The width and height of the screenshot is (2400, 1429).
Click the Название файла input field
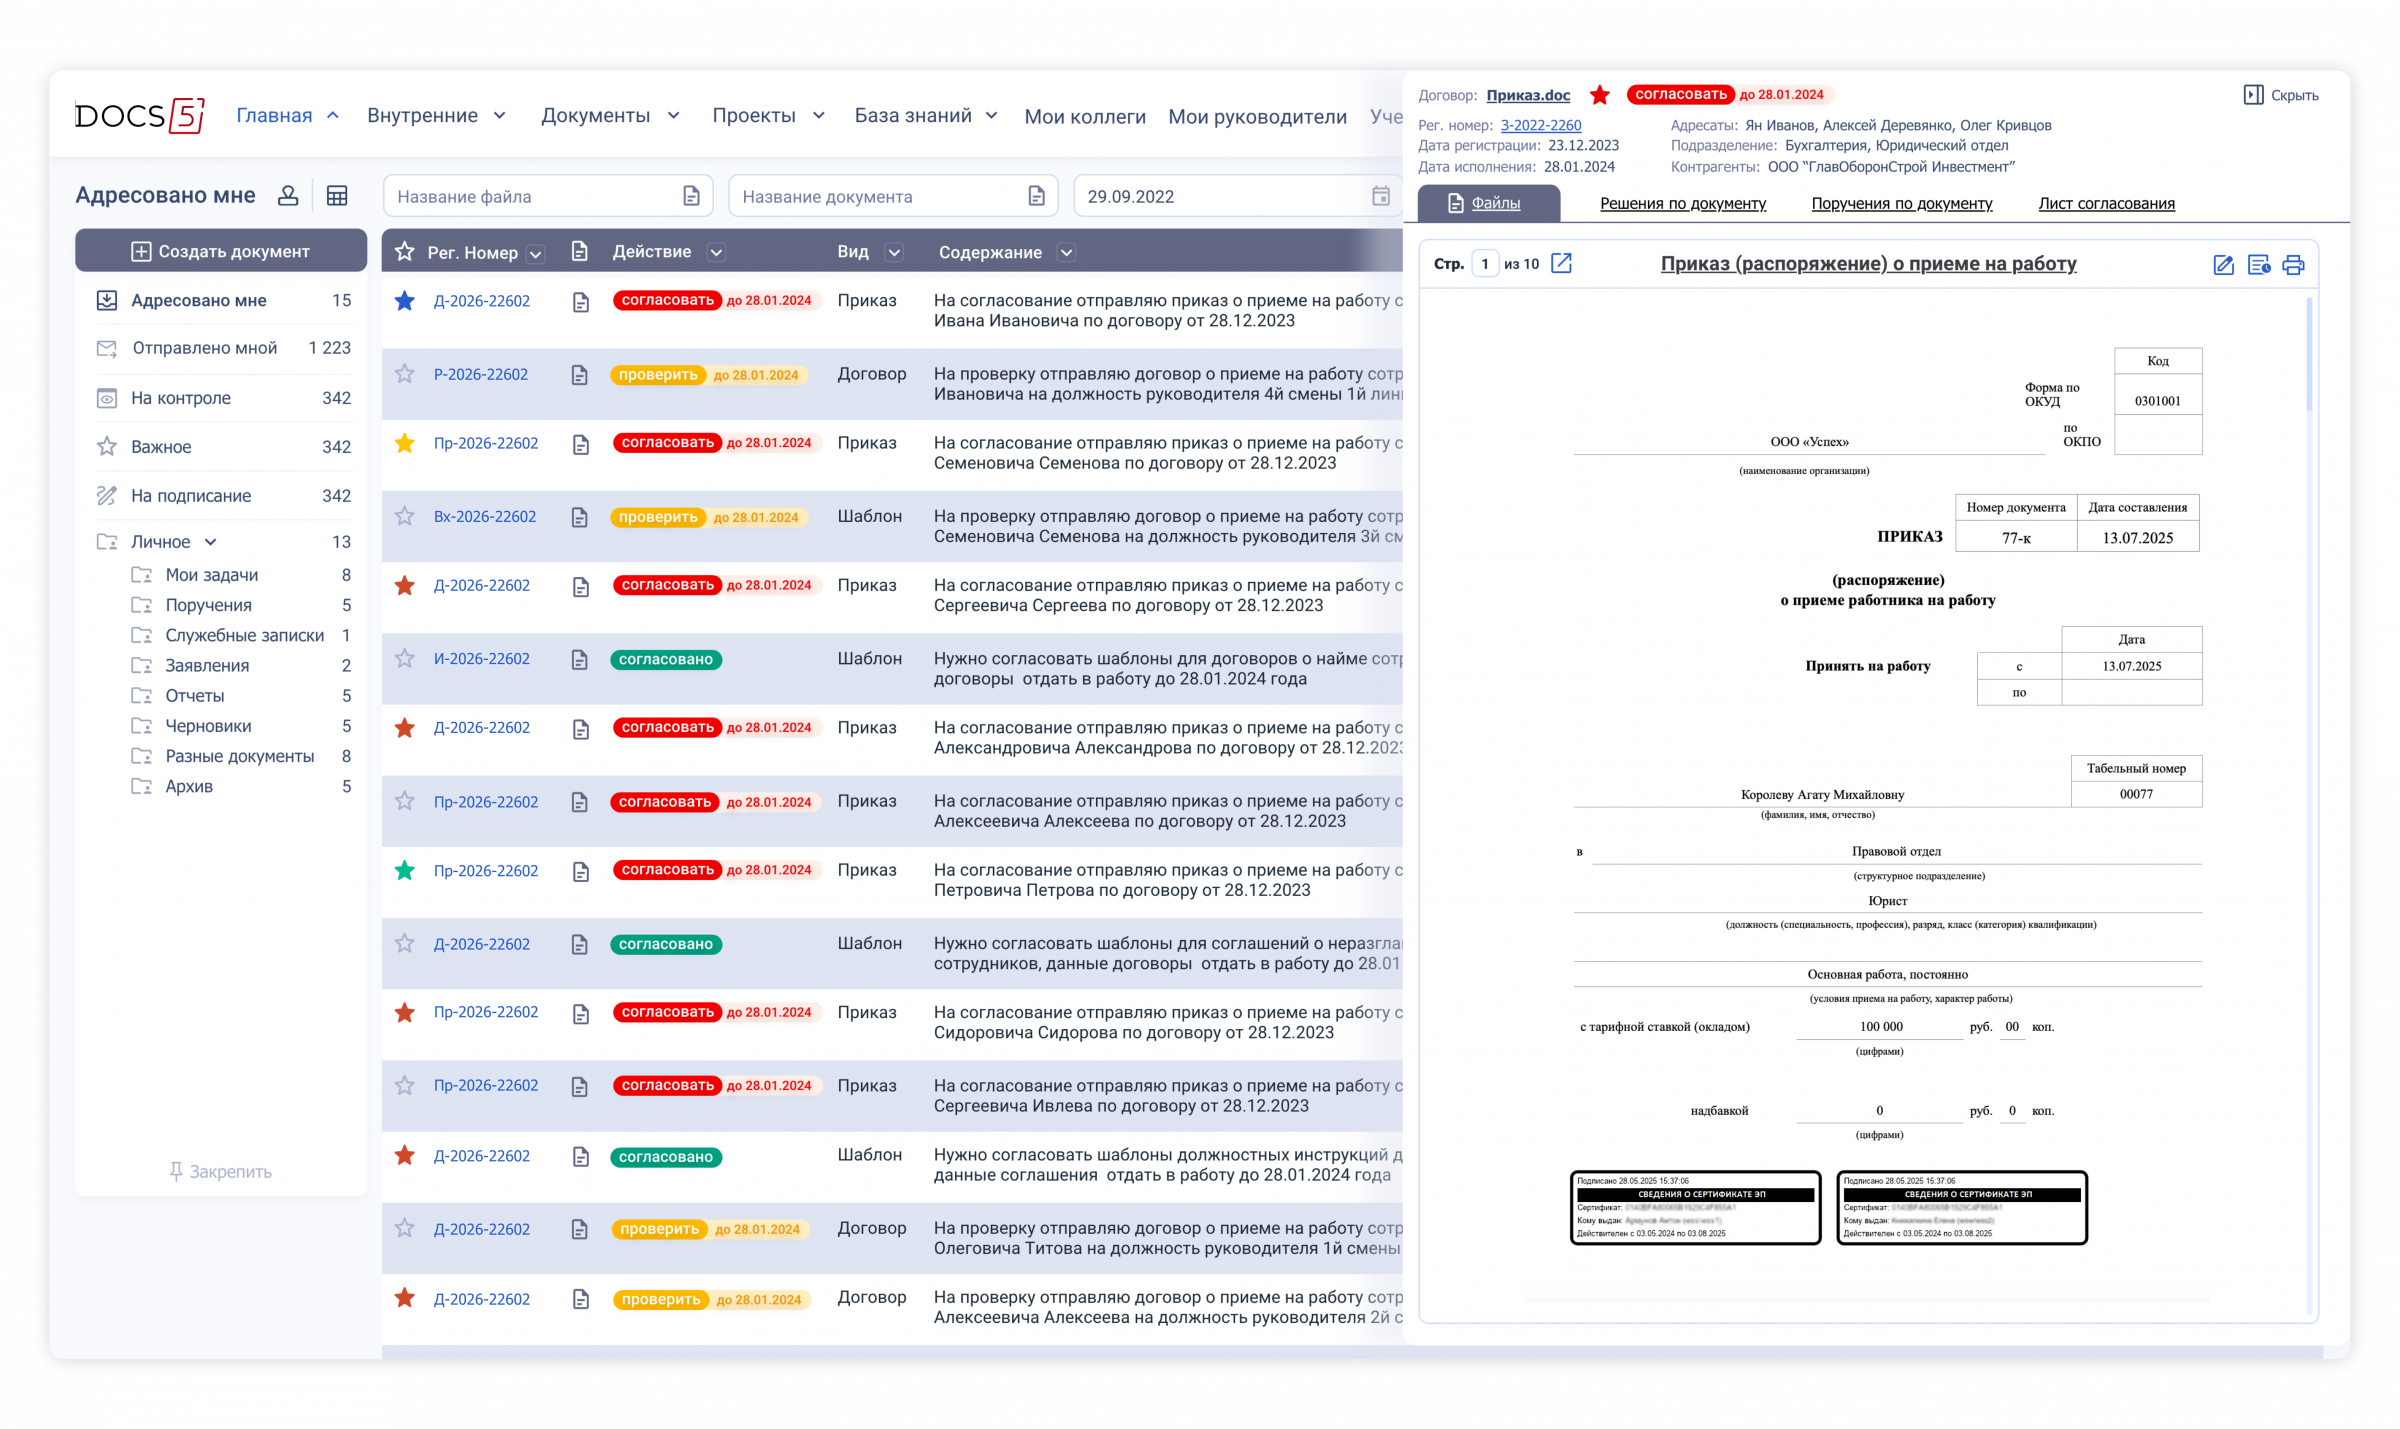548,196
